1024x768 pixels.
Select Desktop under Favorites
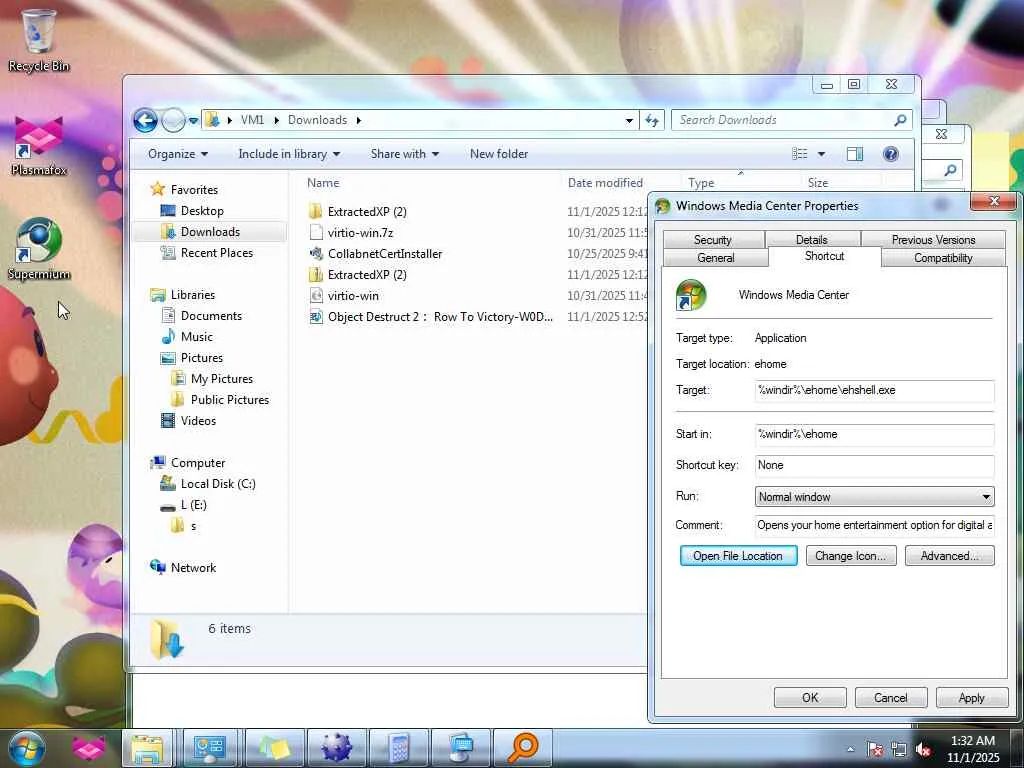pos(202,211)
